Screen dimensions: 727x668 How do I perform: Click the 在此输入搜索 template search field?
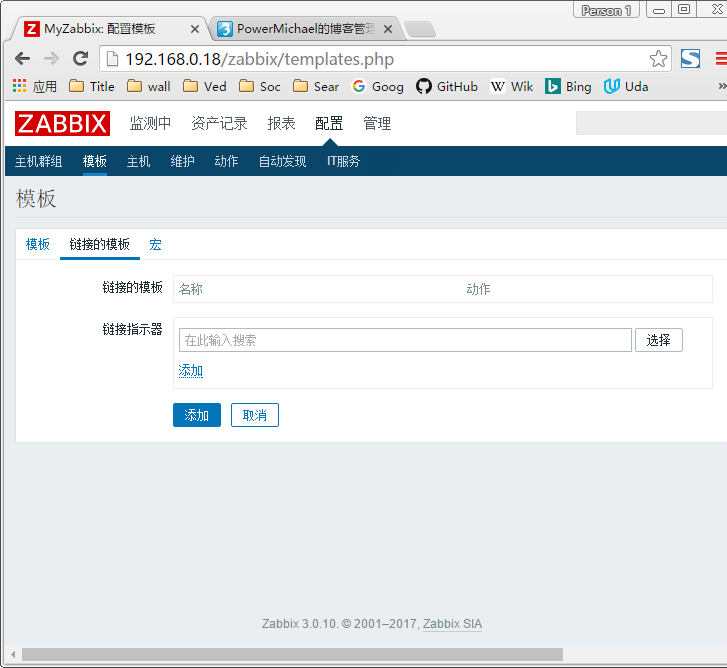point(405,340)
